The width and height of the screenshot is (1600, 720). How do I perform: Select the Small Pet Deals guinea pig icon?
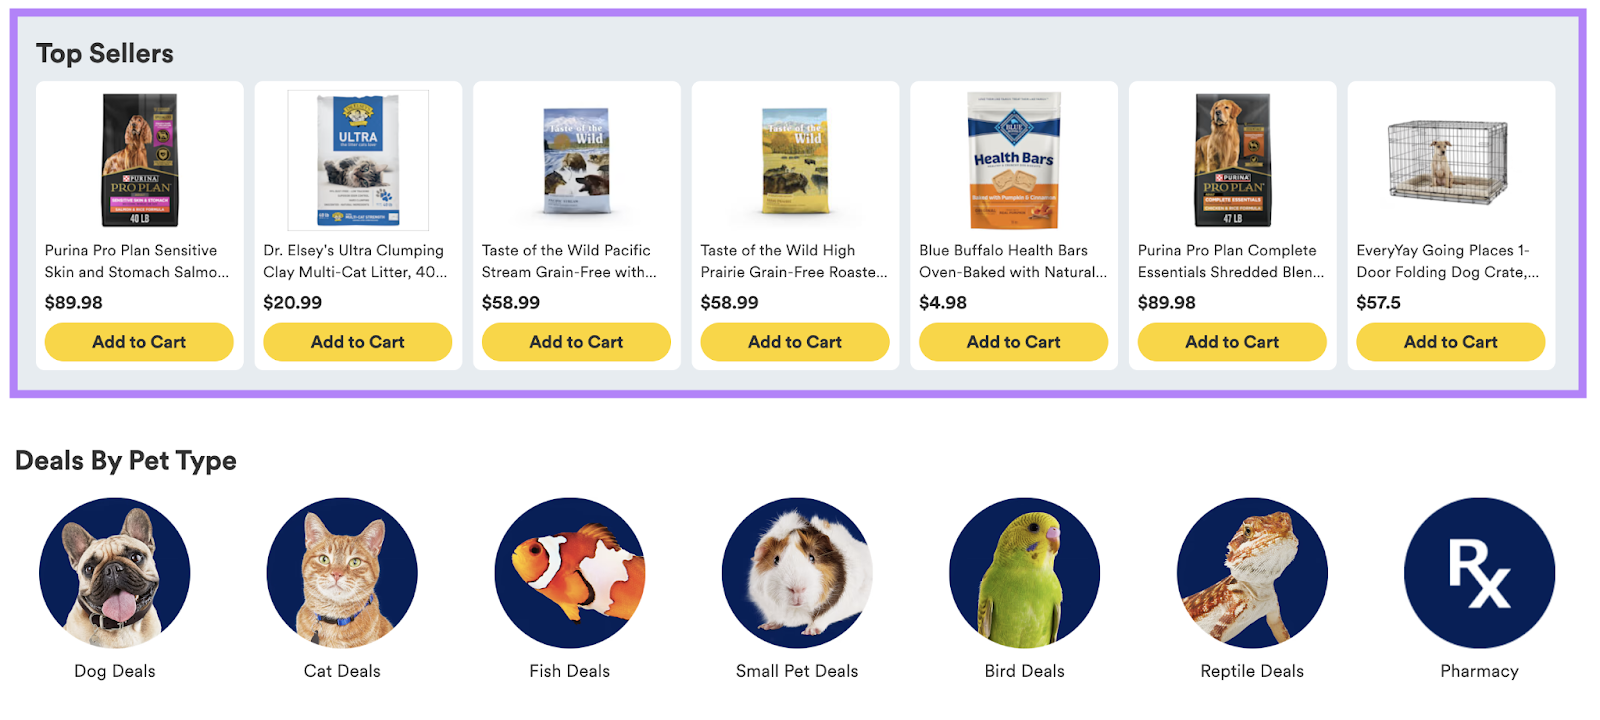(x=797, y=572)
